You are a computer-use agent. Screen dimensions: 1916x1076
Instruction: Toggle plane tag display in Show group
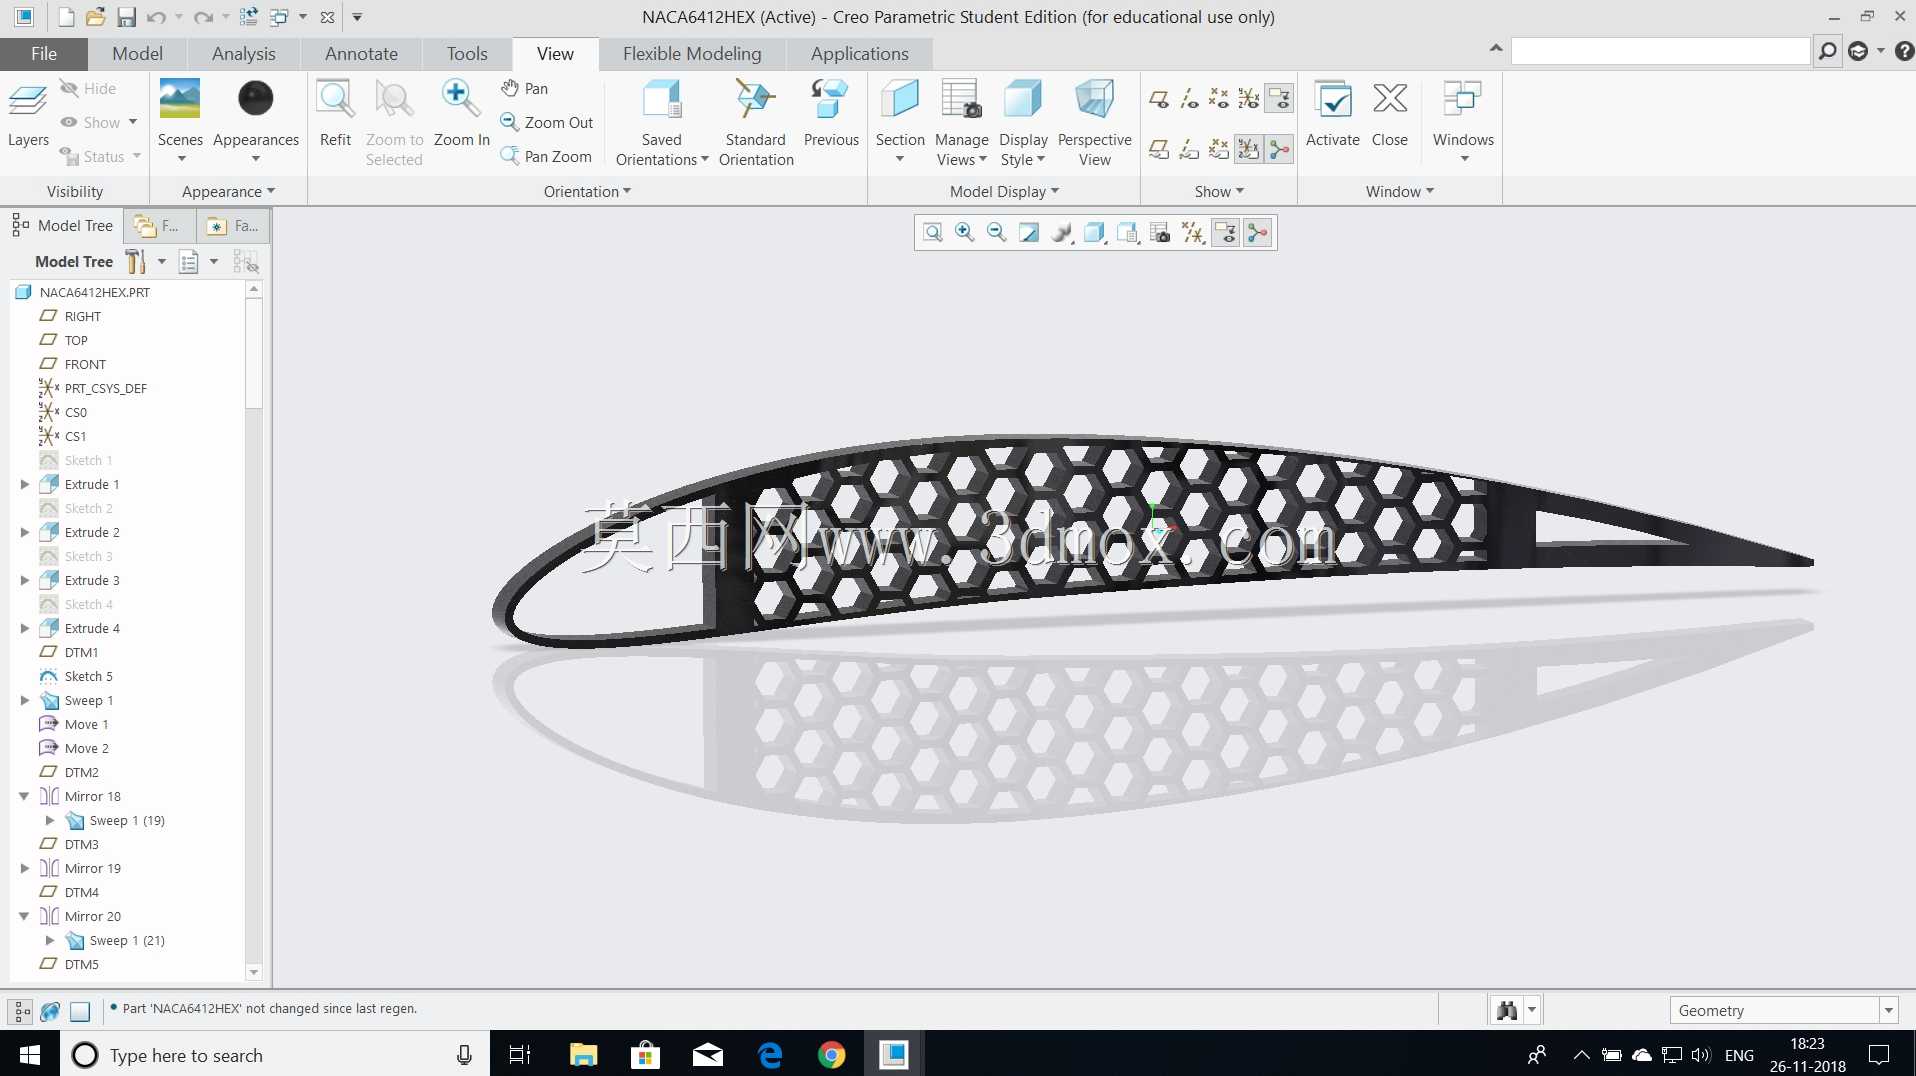pos(1159,149)
